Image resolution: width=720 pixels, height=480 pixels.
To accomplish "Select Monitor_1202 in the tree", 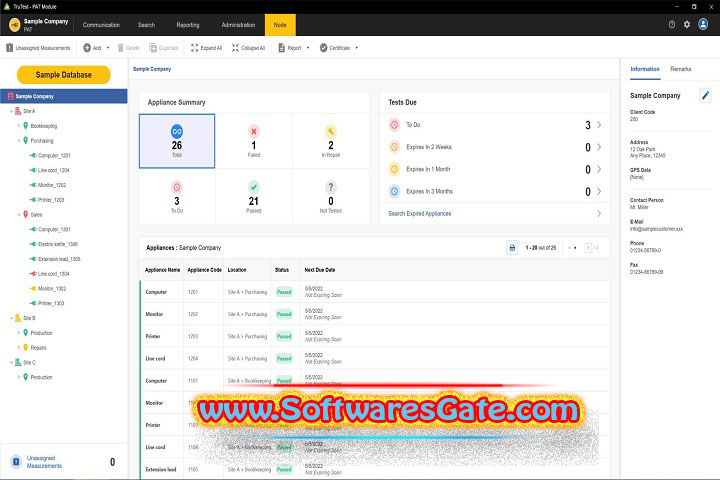I will [x=48, y=185].
